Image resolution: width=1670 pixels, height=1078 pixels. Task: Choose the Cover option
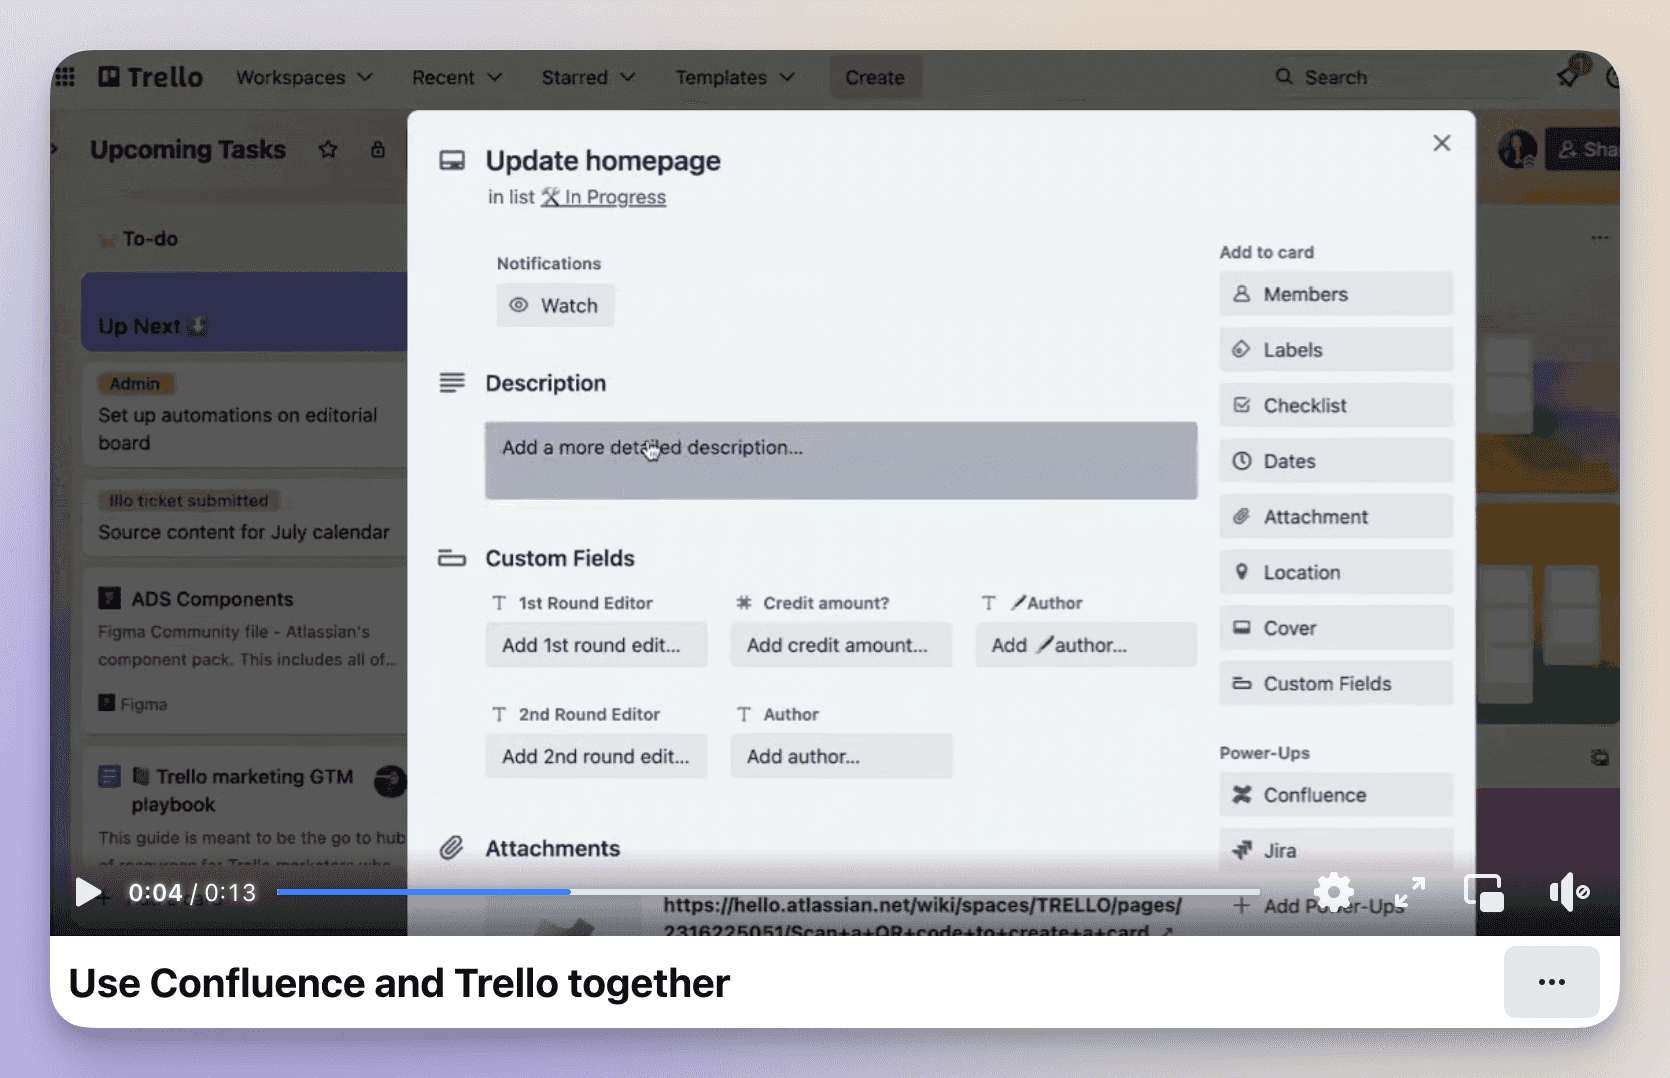[x=1336, y=628]
